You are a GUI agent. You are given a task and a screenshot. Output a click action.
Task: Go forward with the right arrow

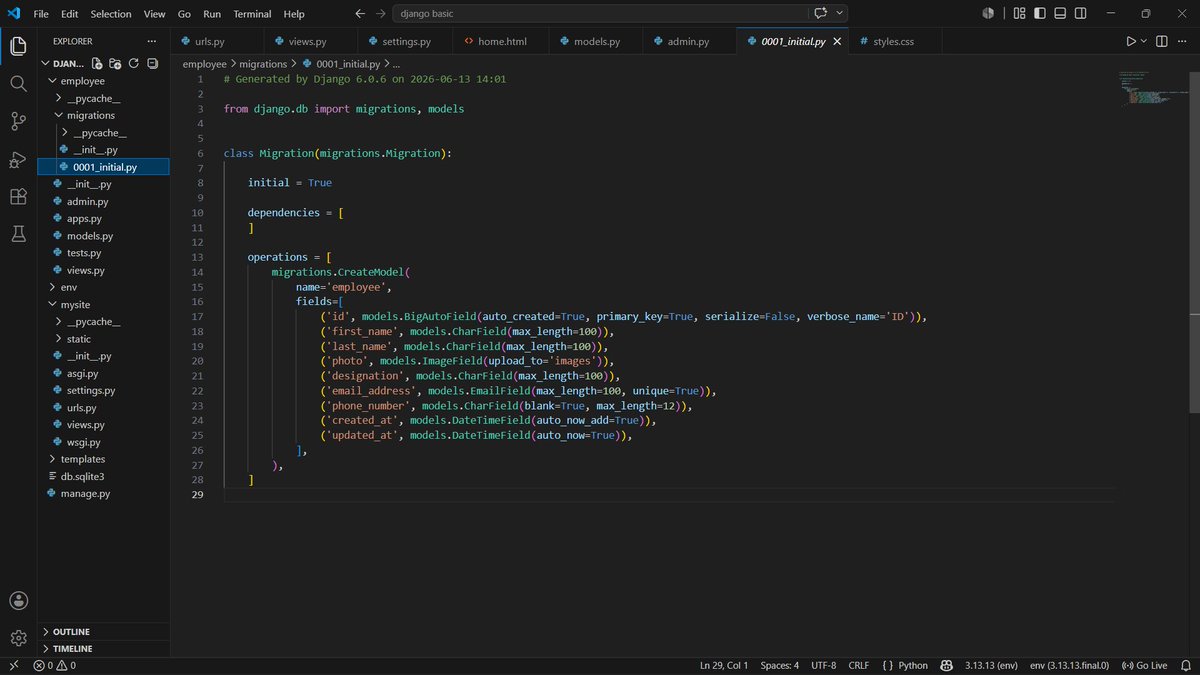(380, 14)
